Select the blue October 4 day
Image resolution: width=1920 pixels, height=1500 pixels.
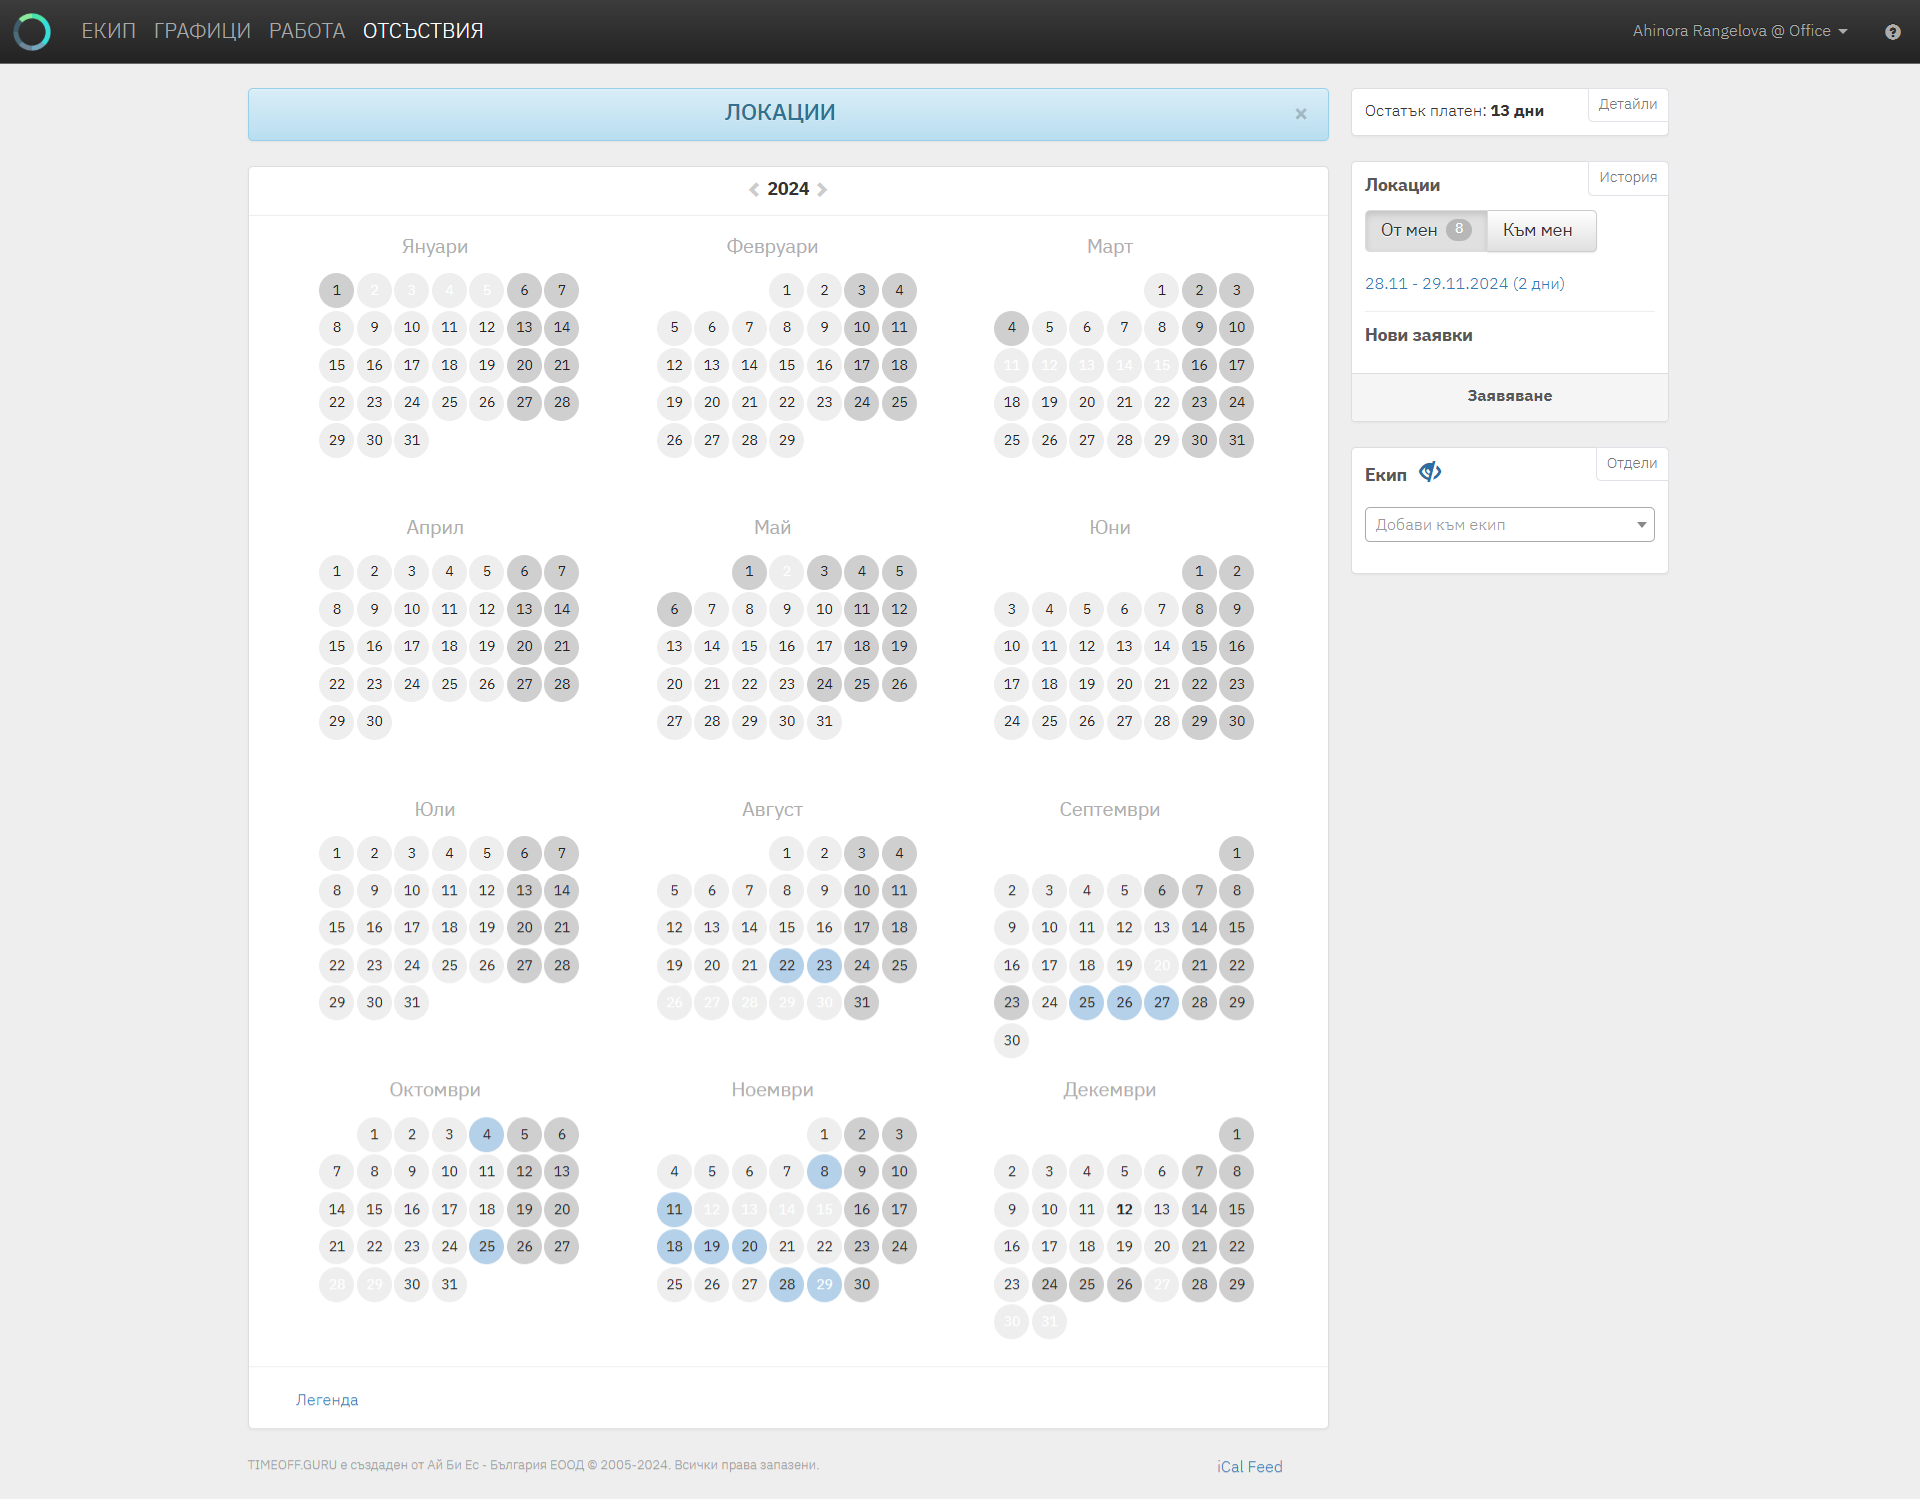click(487, 1134)
